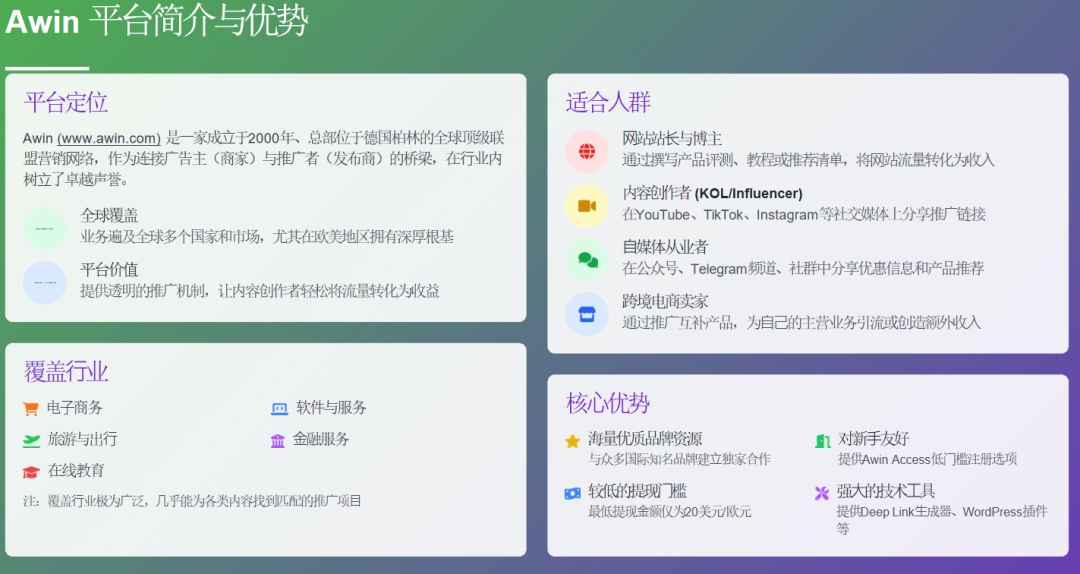Click description mentioning Deep Link生成器

(x=942, y=520)
